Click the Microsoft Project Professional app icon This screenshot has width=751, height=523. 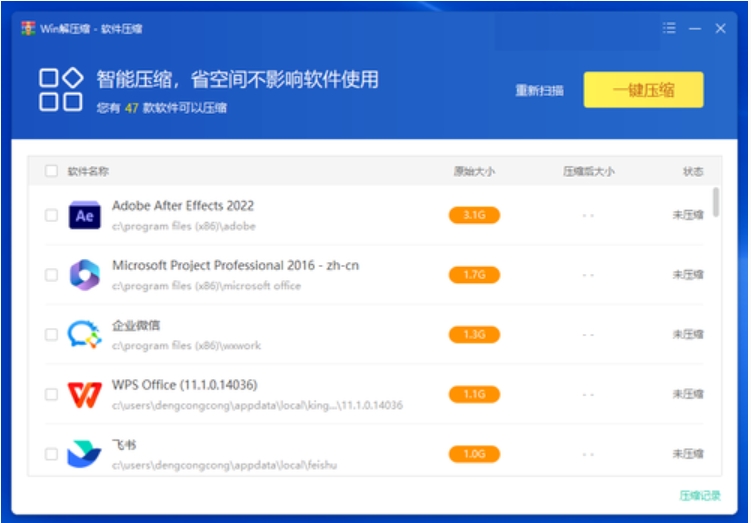click(85, 275)
